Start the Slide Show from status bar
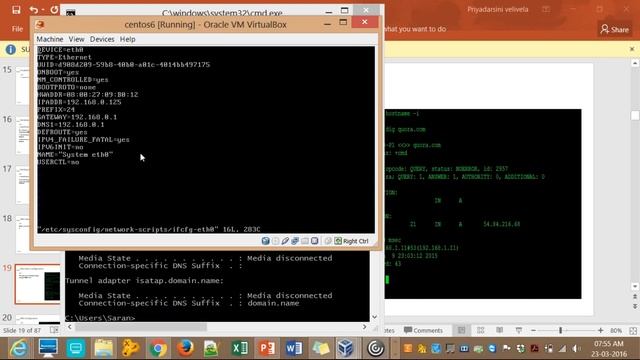This screenshot has width=640, height=360. tap(518, 331)
